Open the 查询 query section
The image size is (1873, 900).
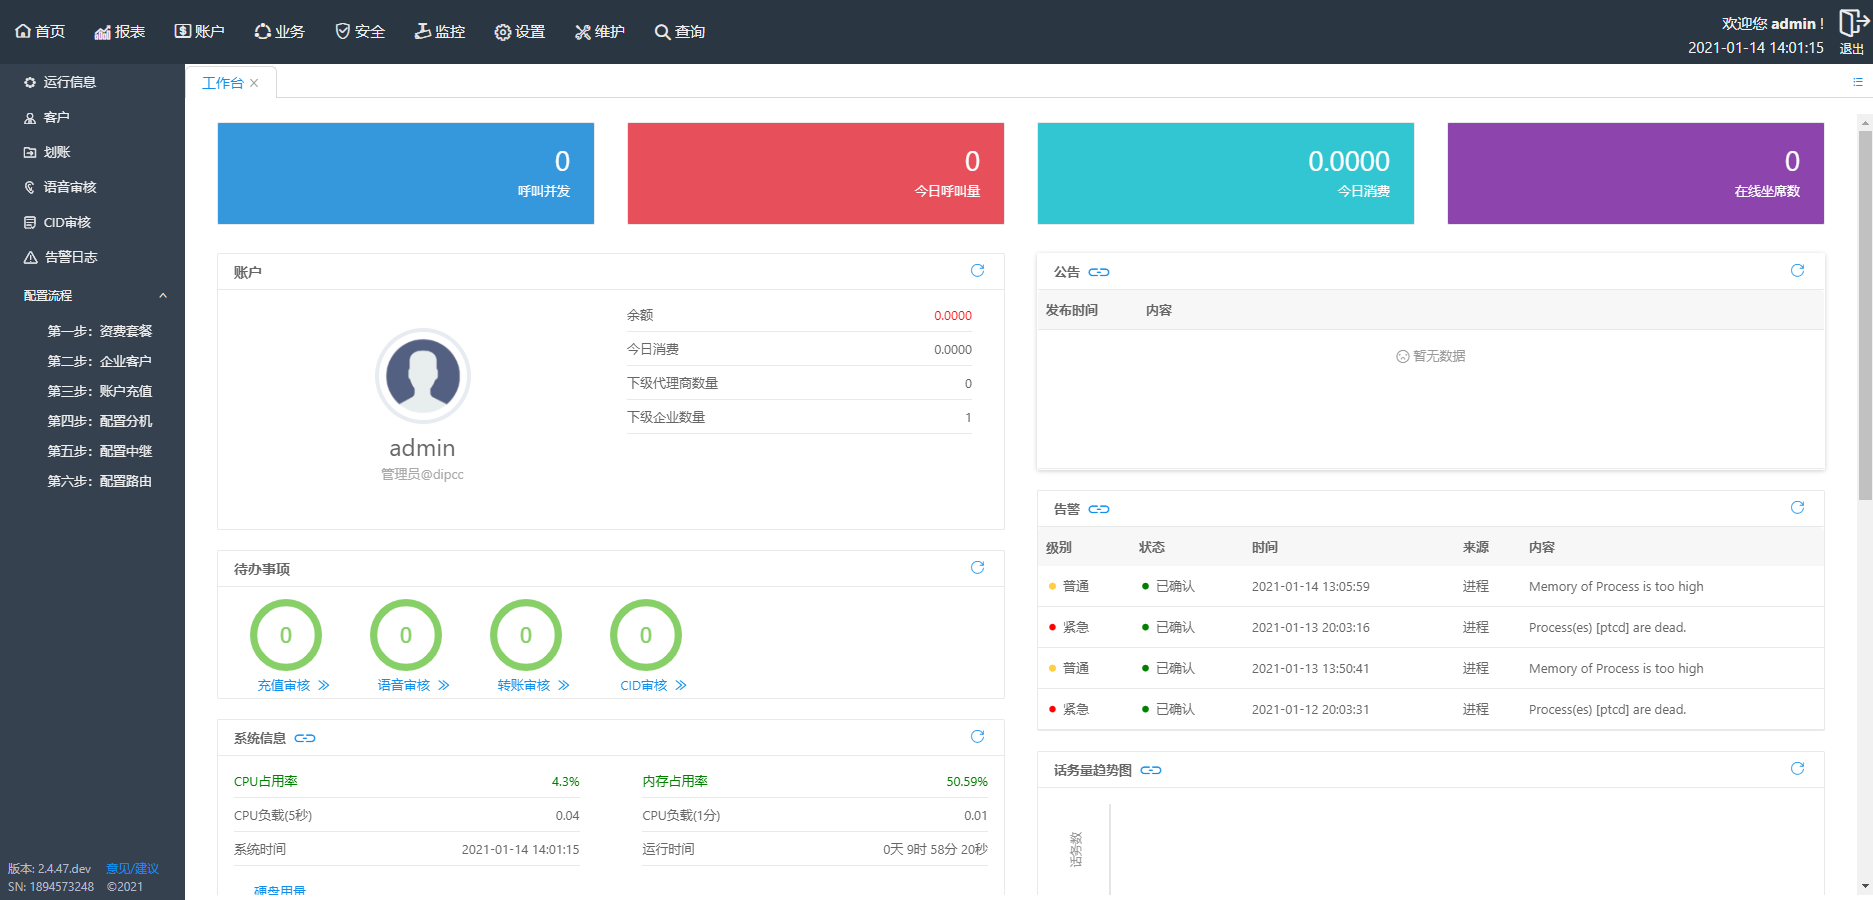coord(679,31)
